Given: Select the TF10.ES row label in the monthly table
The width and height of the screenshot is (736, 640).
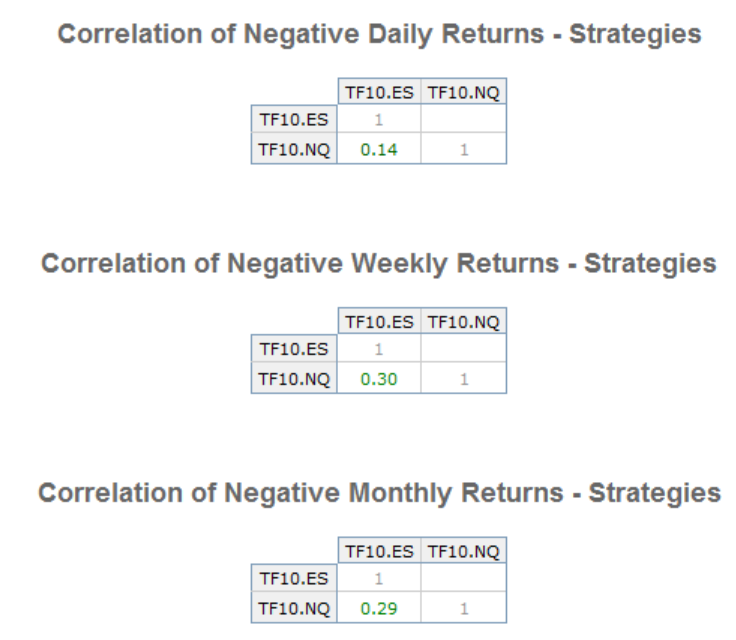Looking at the screenshot, I should (294, 579).
